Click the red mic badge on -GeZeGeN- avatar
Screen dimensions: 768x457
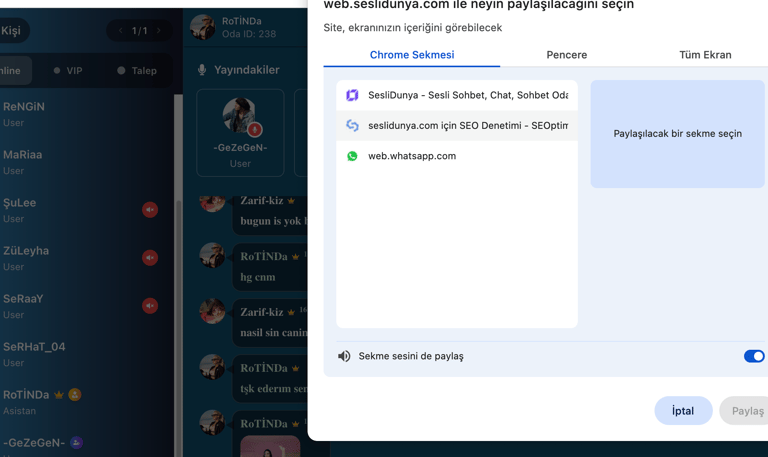(x=254, y=130)
